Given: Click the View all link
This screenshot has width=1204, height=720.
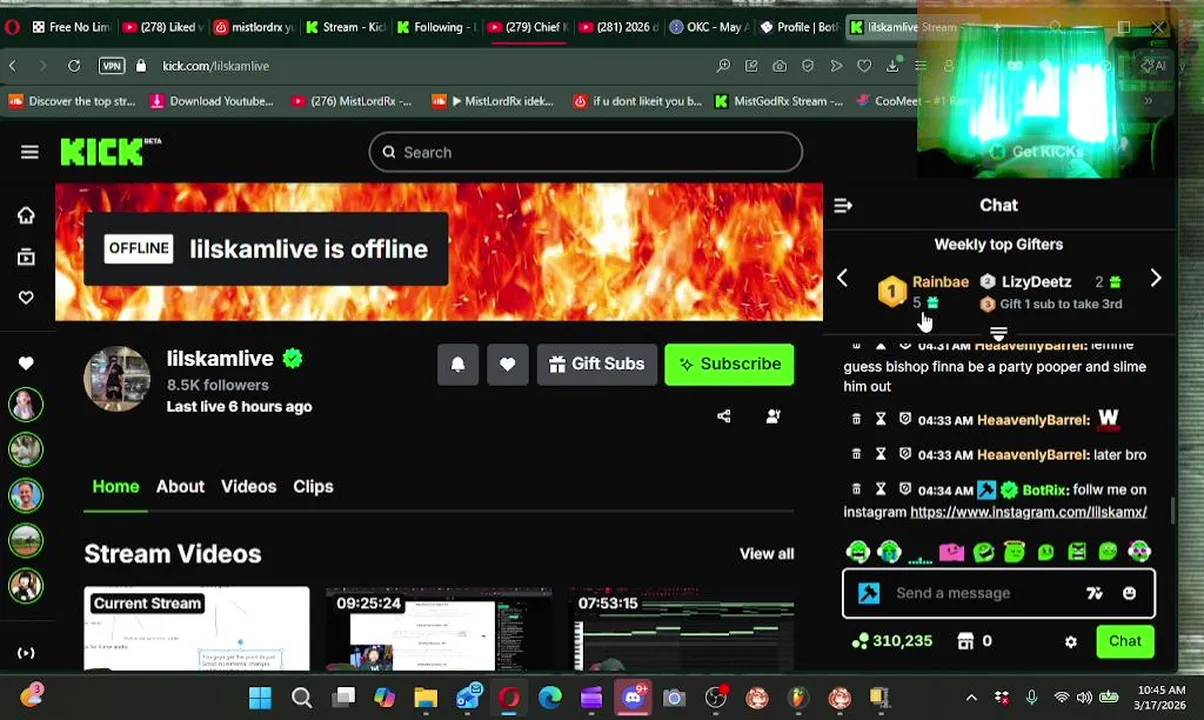Looking at the screenshot, I should point(767,554).
